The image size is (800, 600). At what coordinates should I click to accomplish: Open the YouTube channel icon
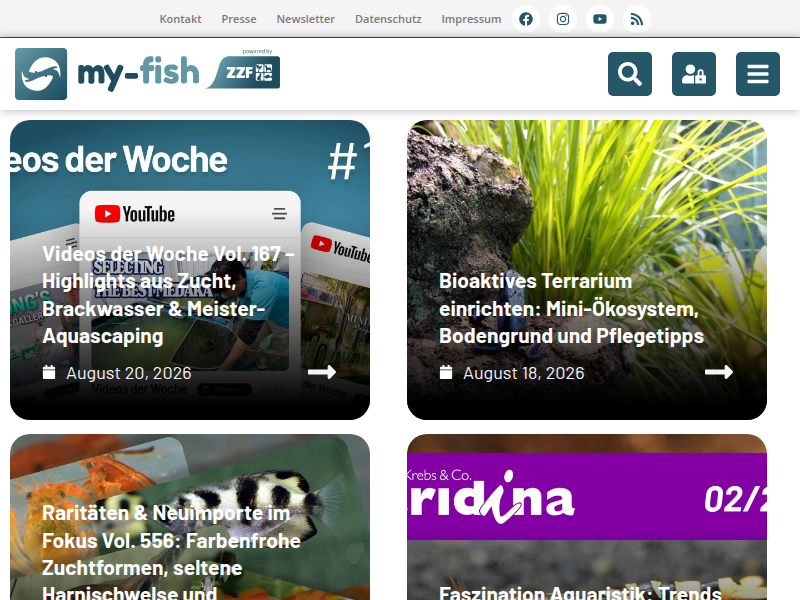click(600, 19)
